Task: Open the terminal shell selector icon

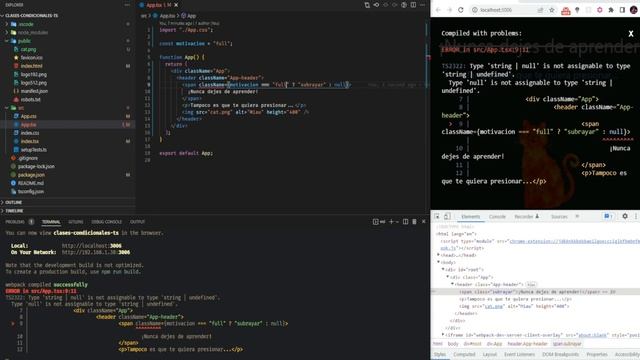Action: coord(376,222)
